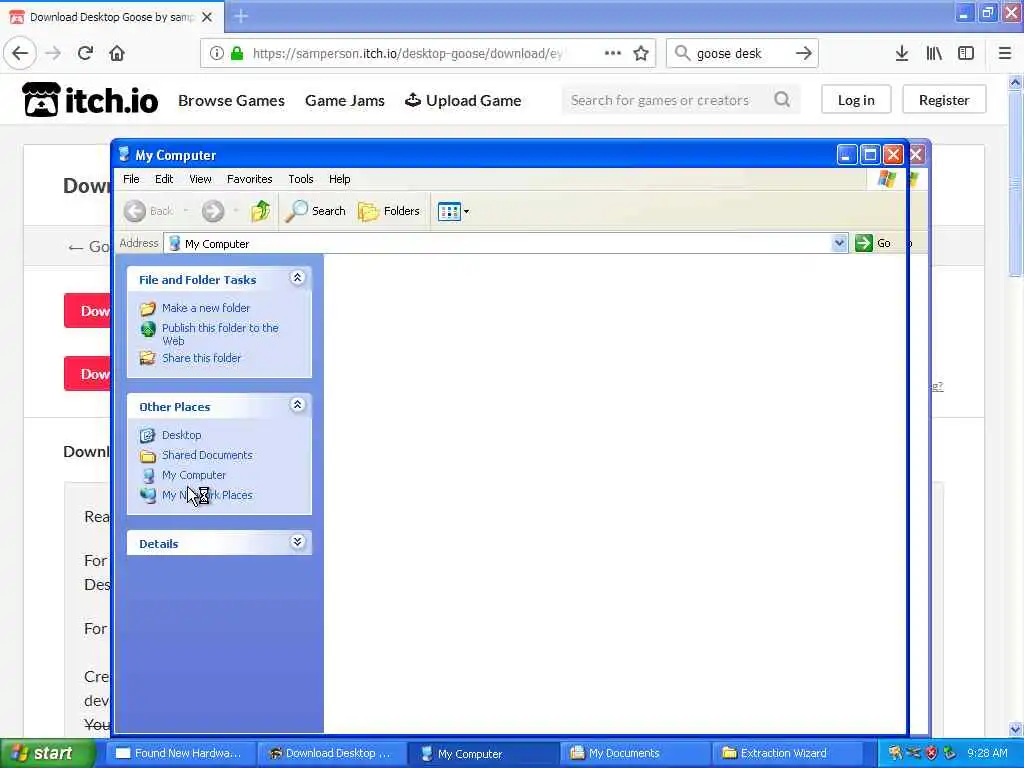1024x768 pixels.
Task: Go to Desktop in Other Places
Action: point(182,435)
